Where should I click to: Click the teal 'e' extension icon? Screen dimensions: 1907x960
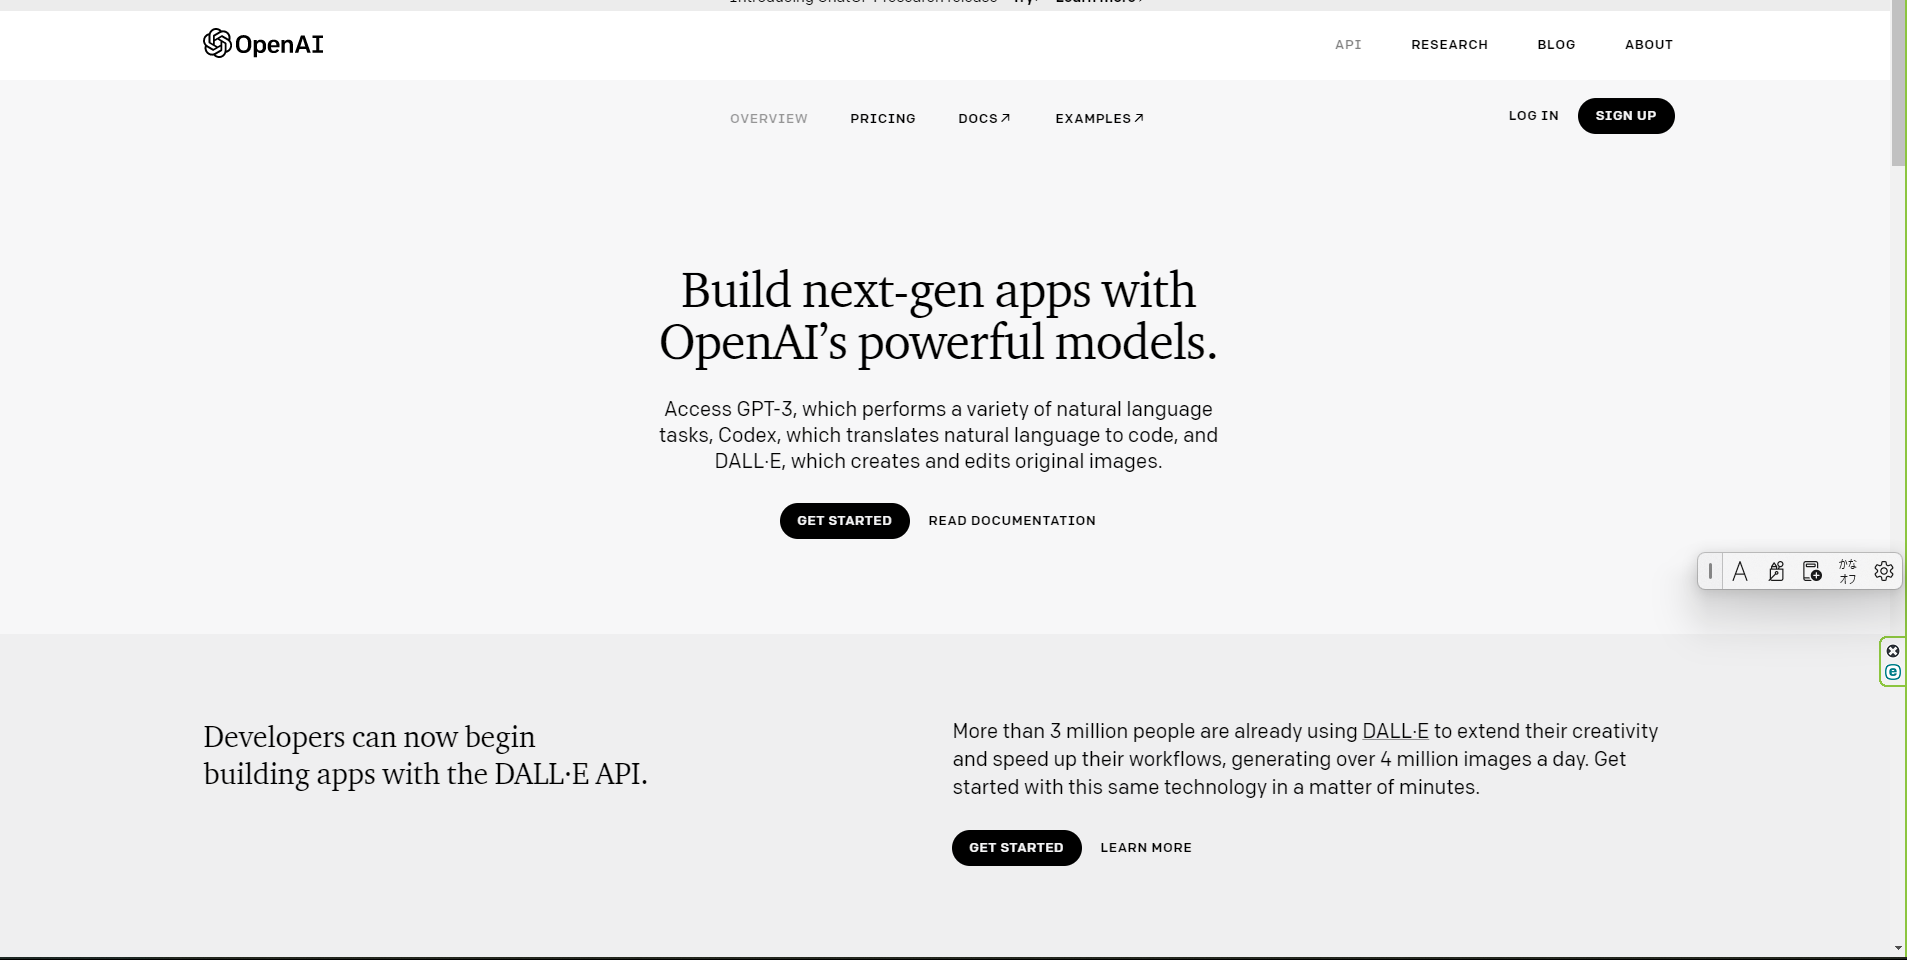(1893, 673)
